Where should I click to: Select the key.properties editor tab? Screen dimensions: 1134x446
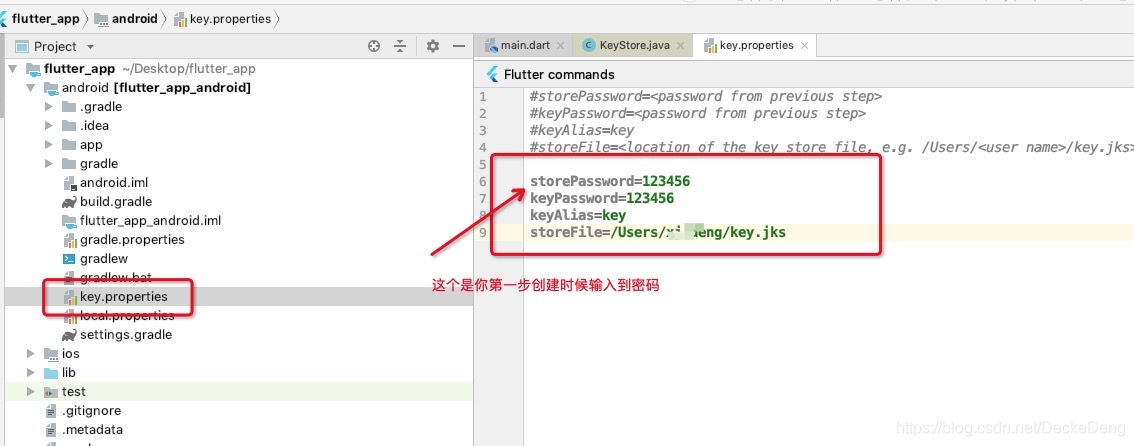click(756, 45)
